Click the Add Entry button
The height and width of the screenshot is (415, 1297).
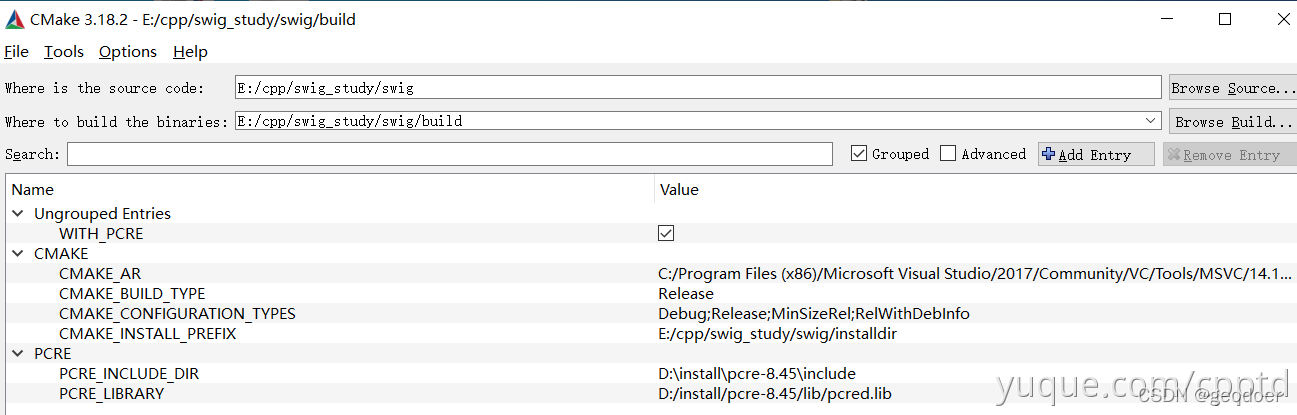(x=1096, y=154)
